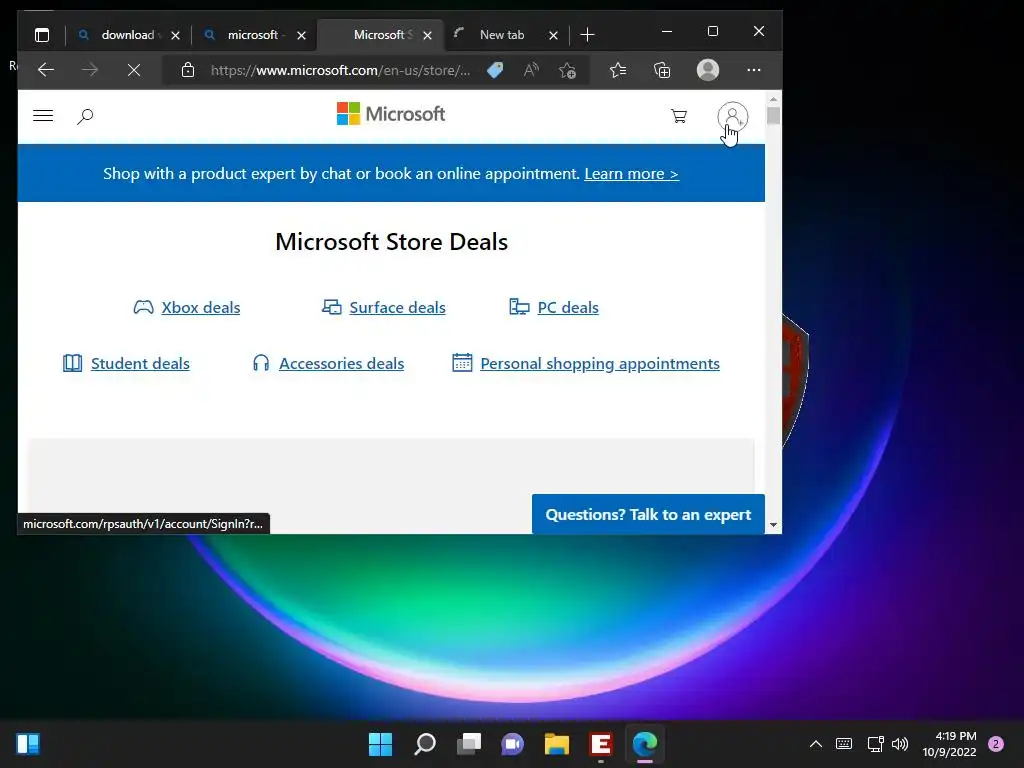This screenshot has width=1024, height=768.
Task: Click the scrollbar up arrow
Action: tap(773, 99)
